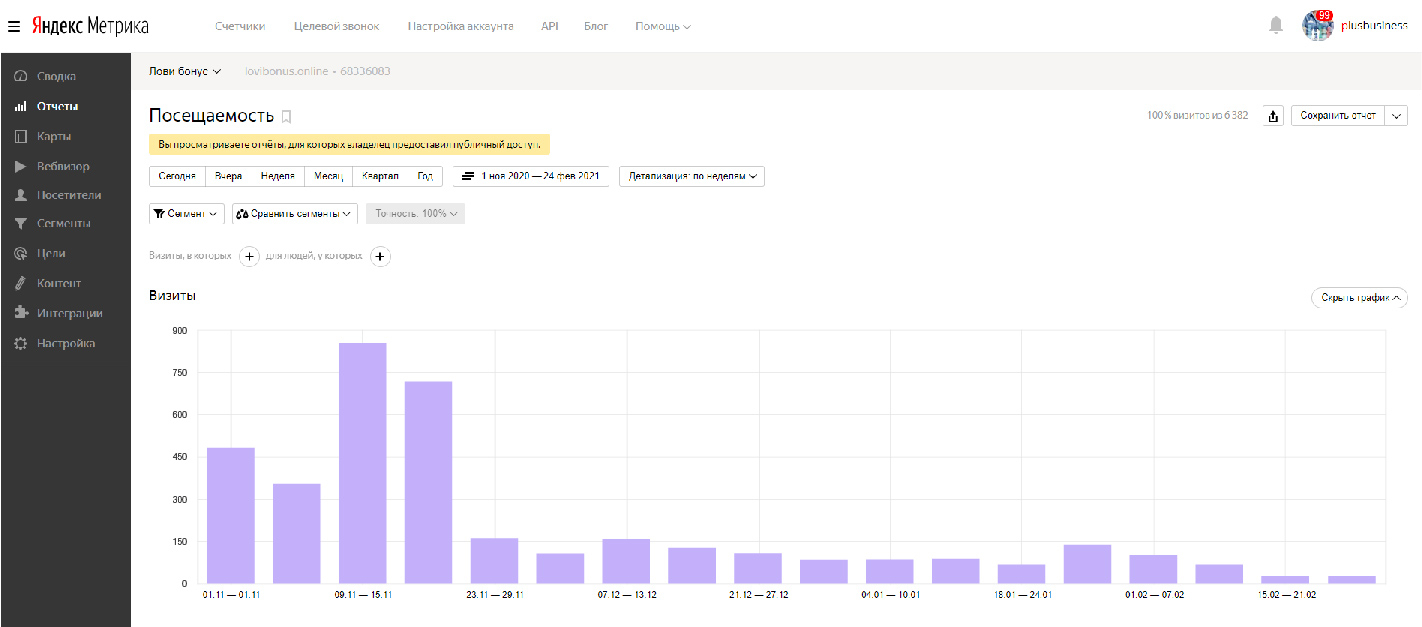Open the hamburger menu next to the Yandex Metrica logo
The height and width of the screenshot is (627, 1422).
point(14,26)
